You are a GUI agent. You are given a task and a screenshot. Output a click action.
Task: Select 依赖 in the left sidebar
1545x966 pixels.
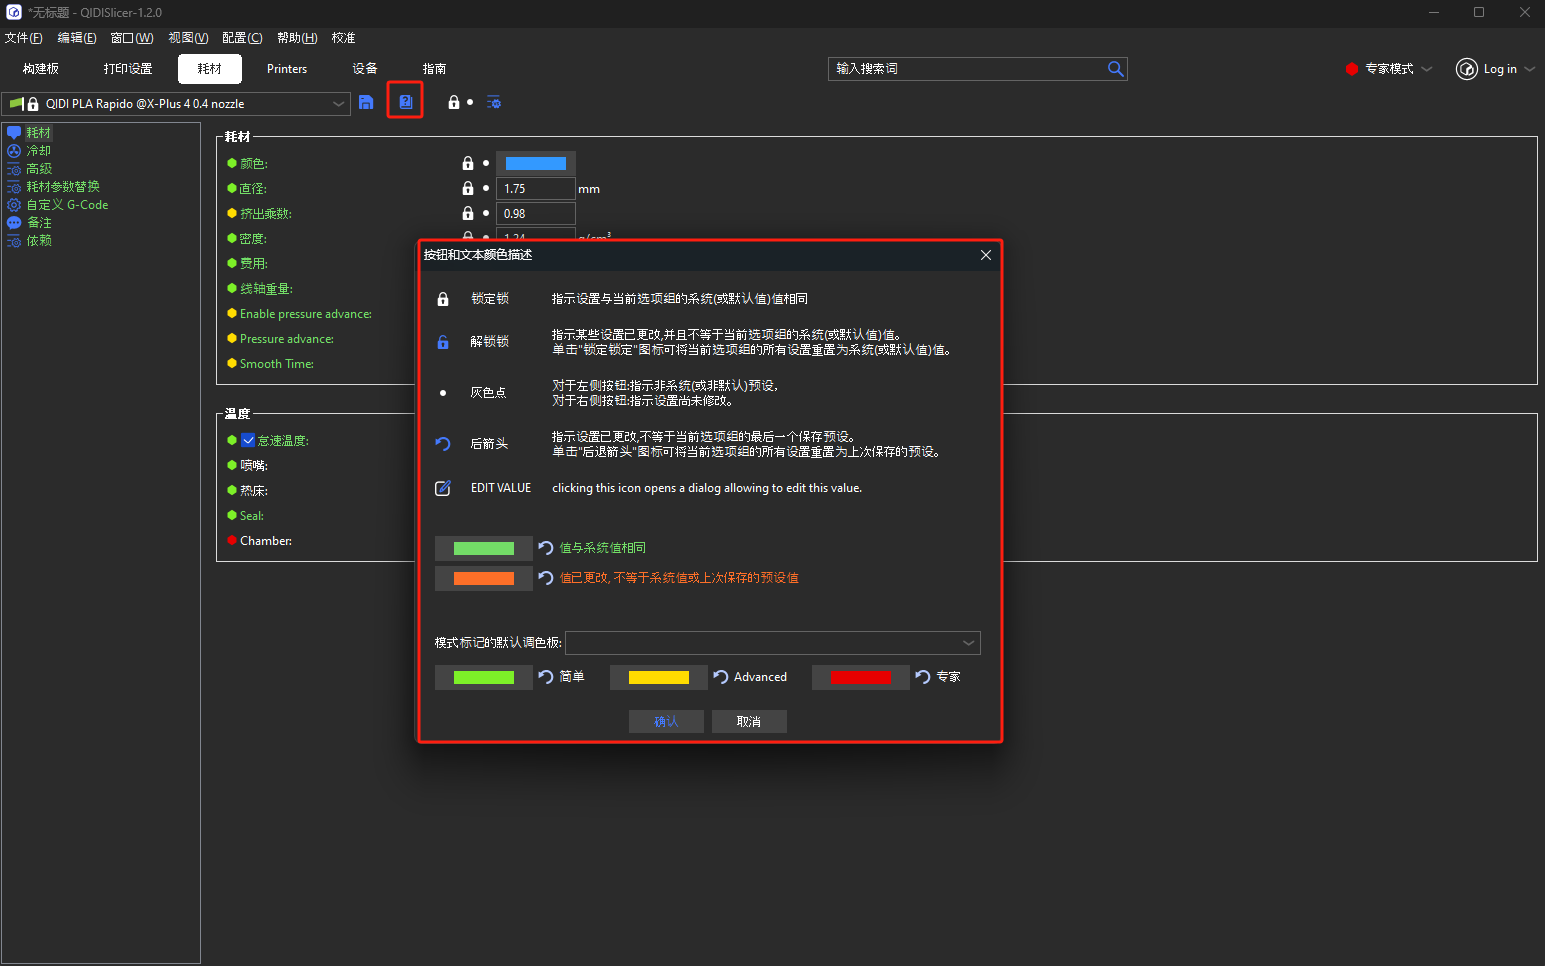[39, 241]
